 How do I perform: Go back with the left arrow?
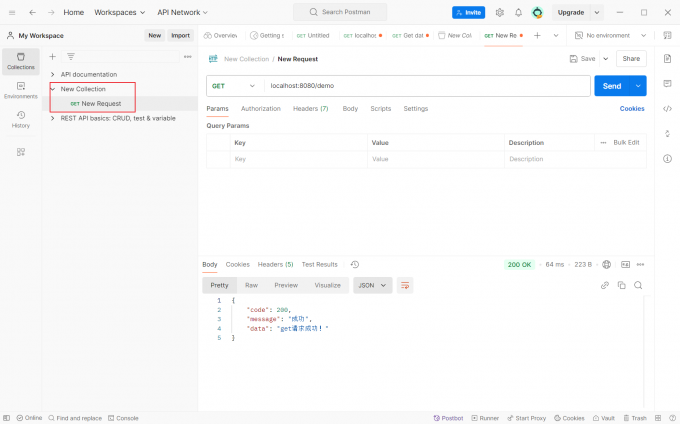(33, 13)
